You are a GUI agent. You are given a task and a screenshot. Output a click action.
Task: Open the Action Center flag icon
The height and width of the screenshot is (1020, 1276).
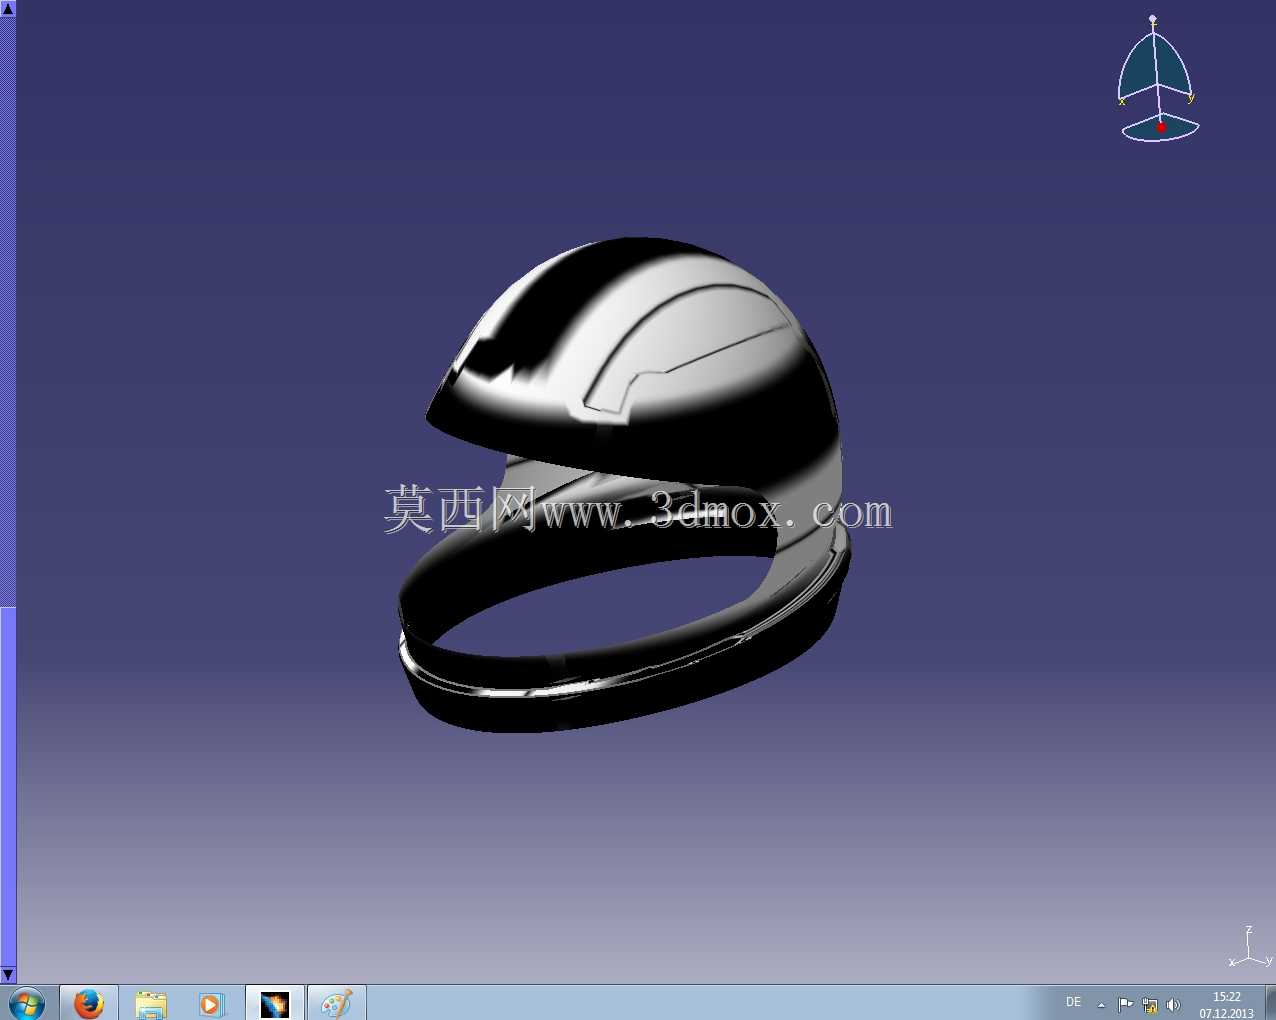[1125, 1005]
